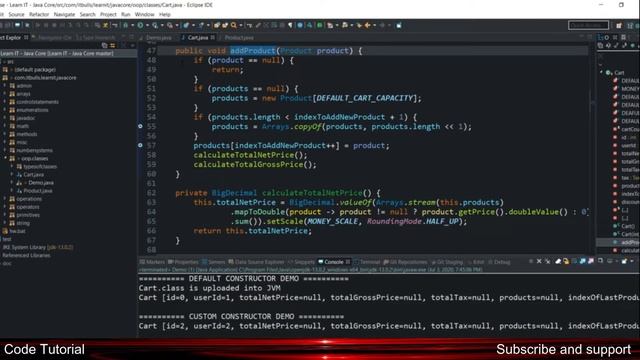The height and width of the screenshot is (360, 640).
Task: Open the Help menu
Action: pyautogui.click(x=165, y=14)
